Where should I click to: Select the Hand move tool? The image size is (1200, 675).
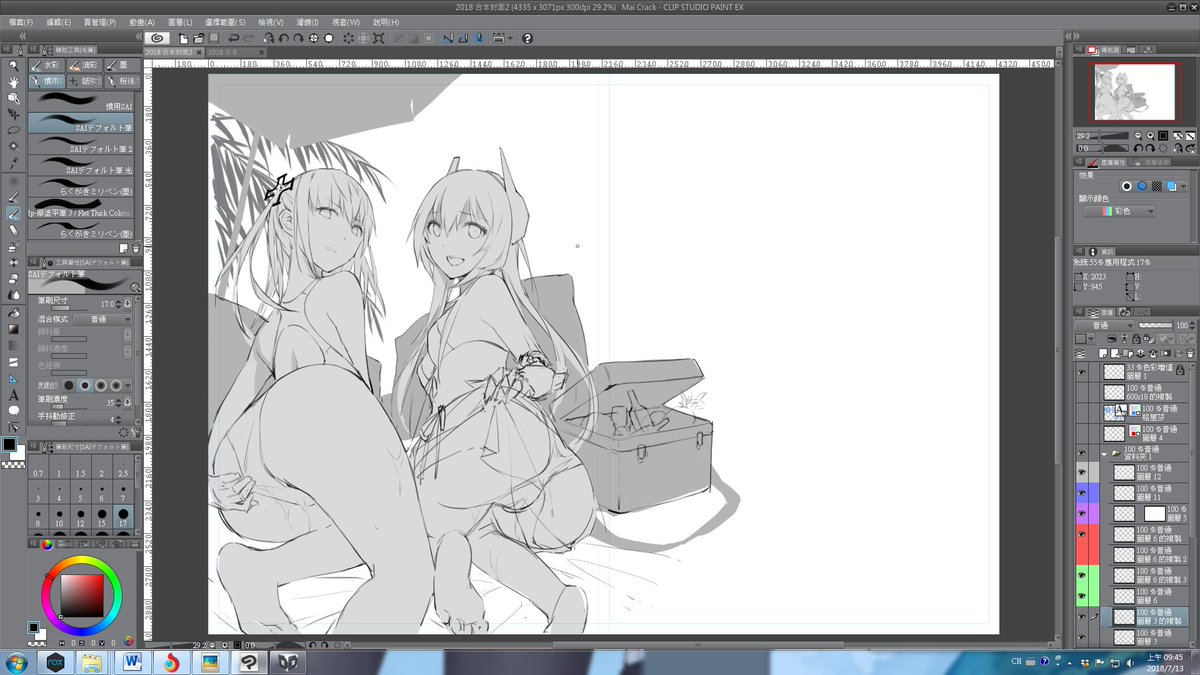(13, 81)
